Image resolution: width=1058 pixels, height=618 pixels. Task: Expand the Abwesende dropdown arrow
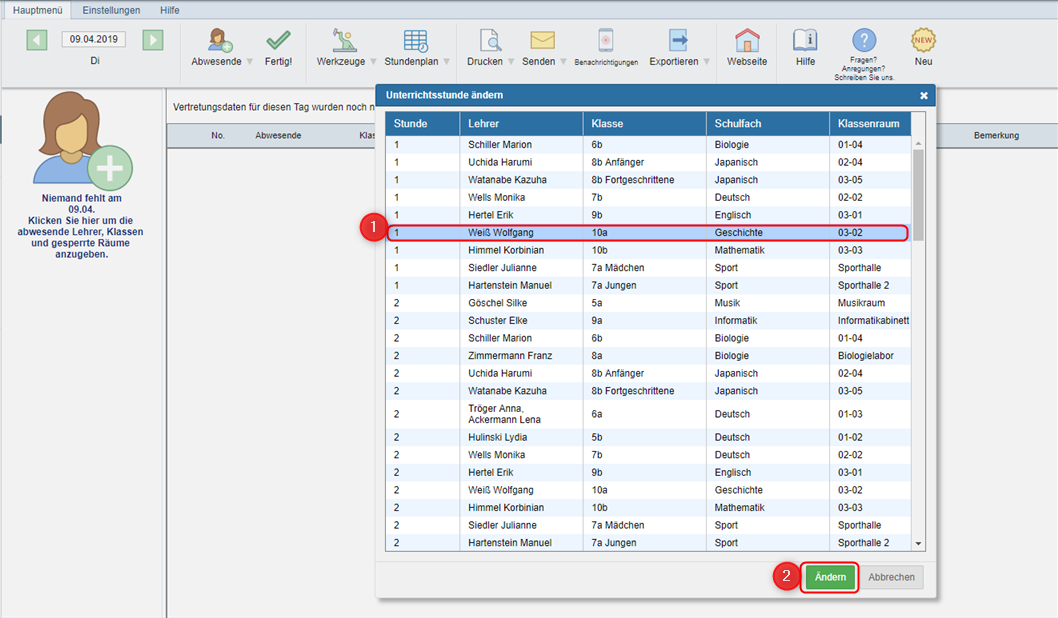(x=250, y=62)
